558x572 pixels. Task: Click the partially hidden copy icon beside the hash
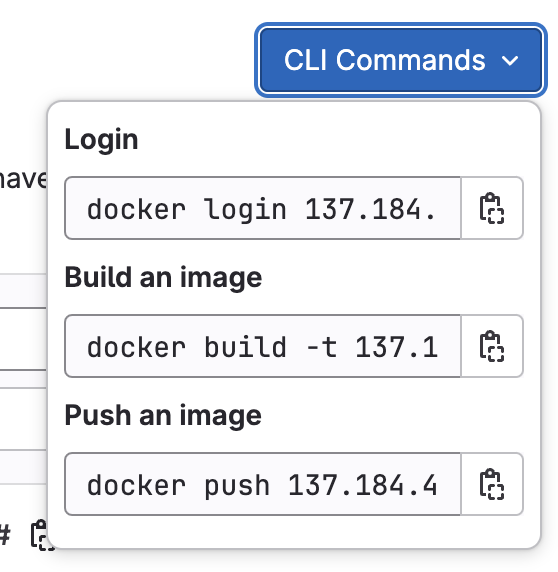click(x=39, y=535)
